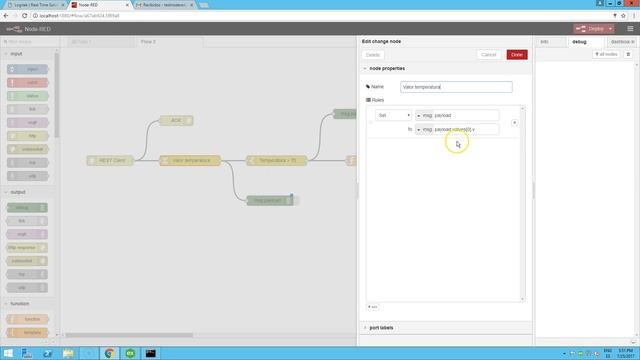Select the link node in output category

(x=27, y=221)
